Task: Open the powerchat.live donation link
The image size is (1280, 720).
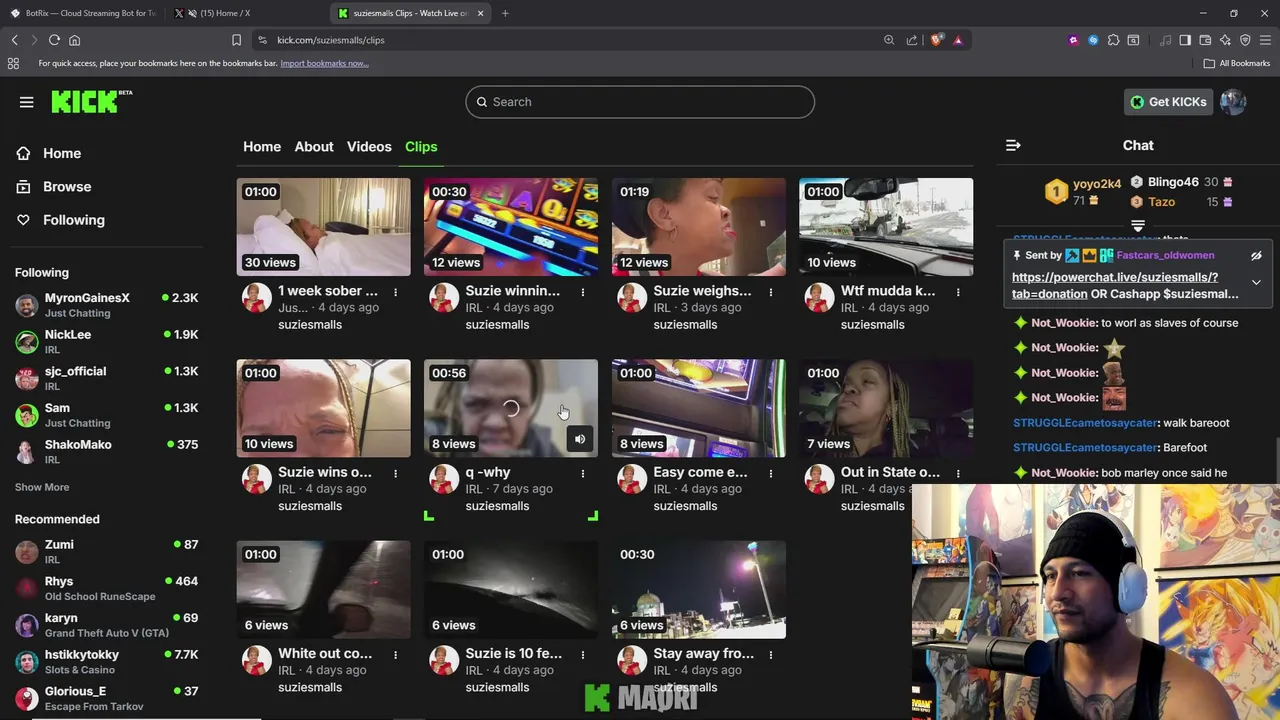Action: pos(1115,285)
